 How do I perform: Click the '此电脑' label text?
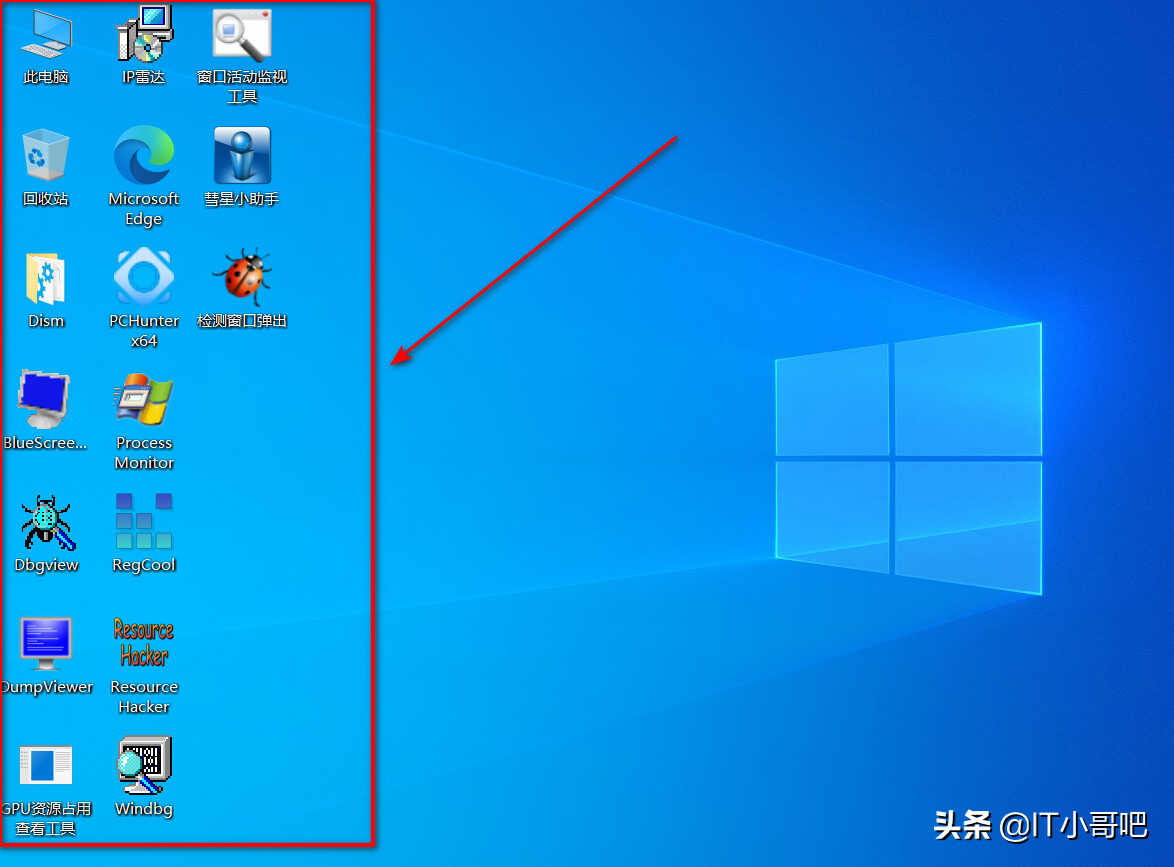[46, 76]
